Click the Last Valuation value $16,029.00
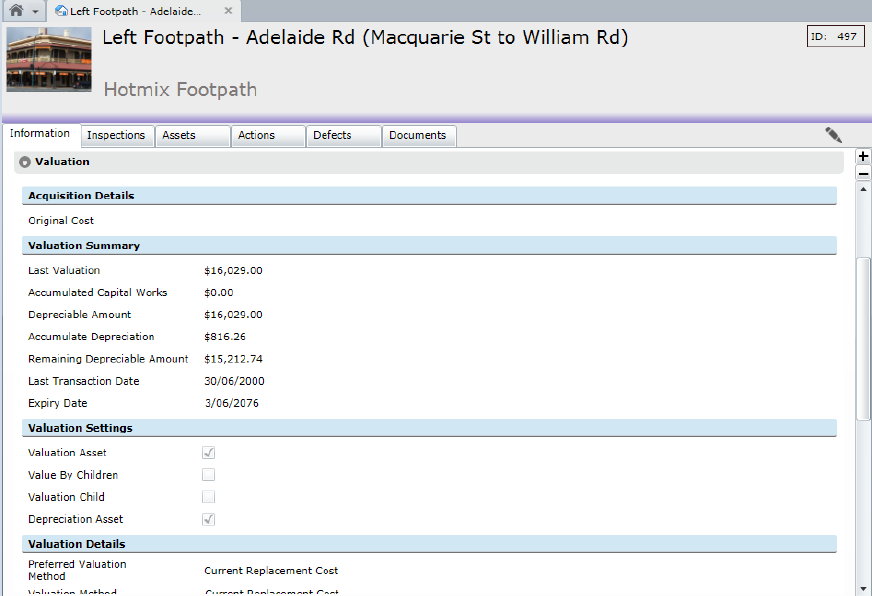This screenshot has width=872, height=596. pyautogui.click(x=233, y=271)
